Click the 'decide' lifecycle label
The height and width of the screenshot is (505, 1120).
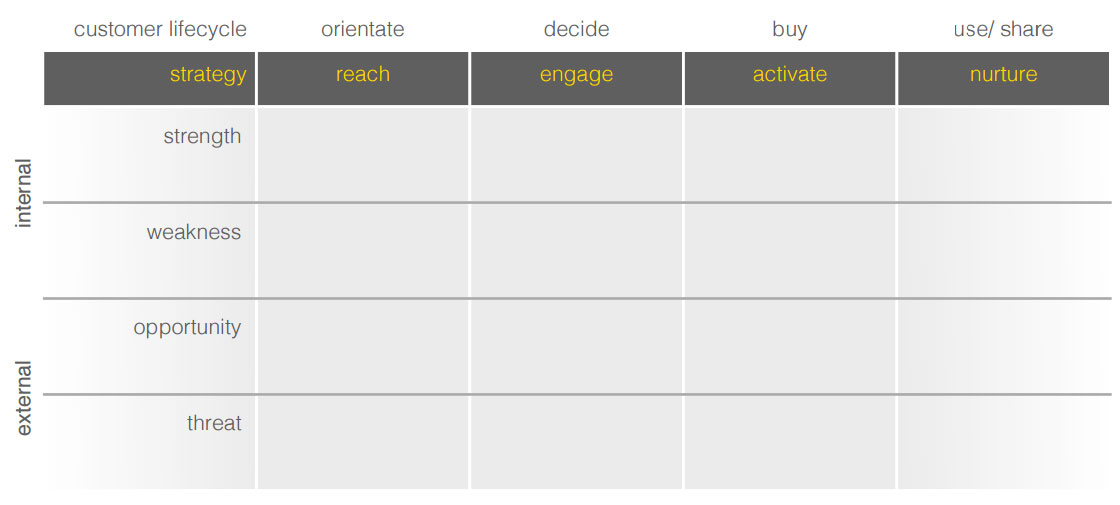click(576, 29)
